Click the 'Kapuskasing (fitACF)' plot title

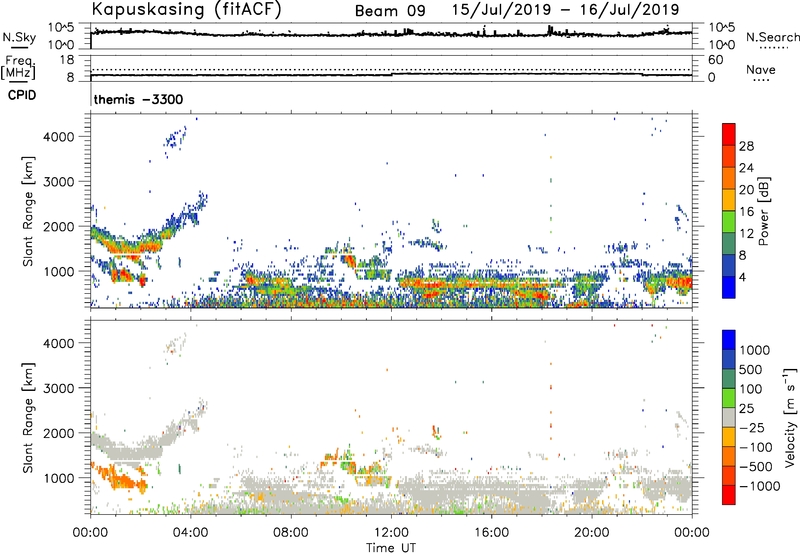click(x=186, y=9)
